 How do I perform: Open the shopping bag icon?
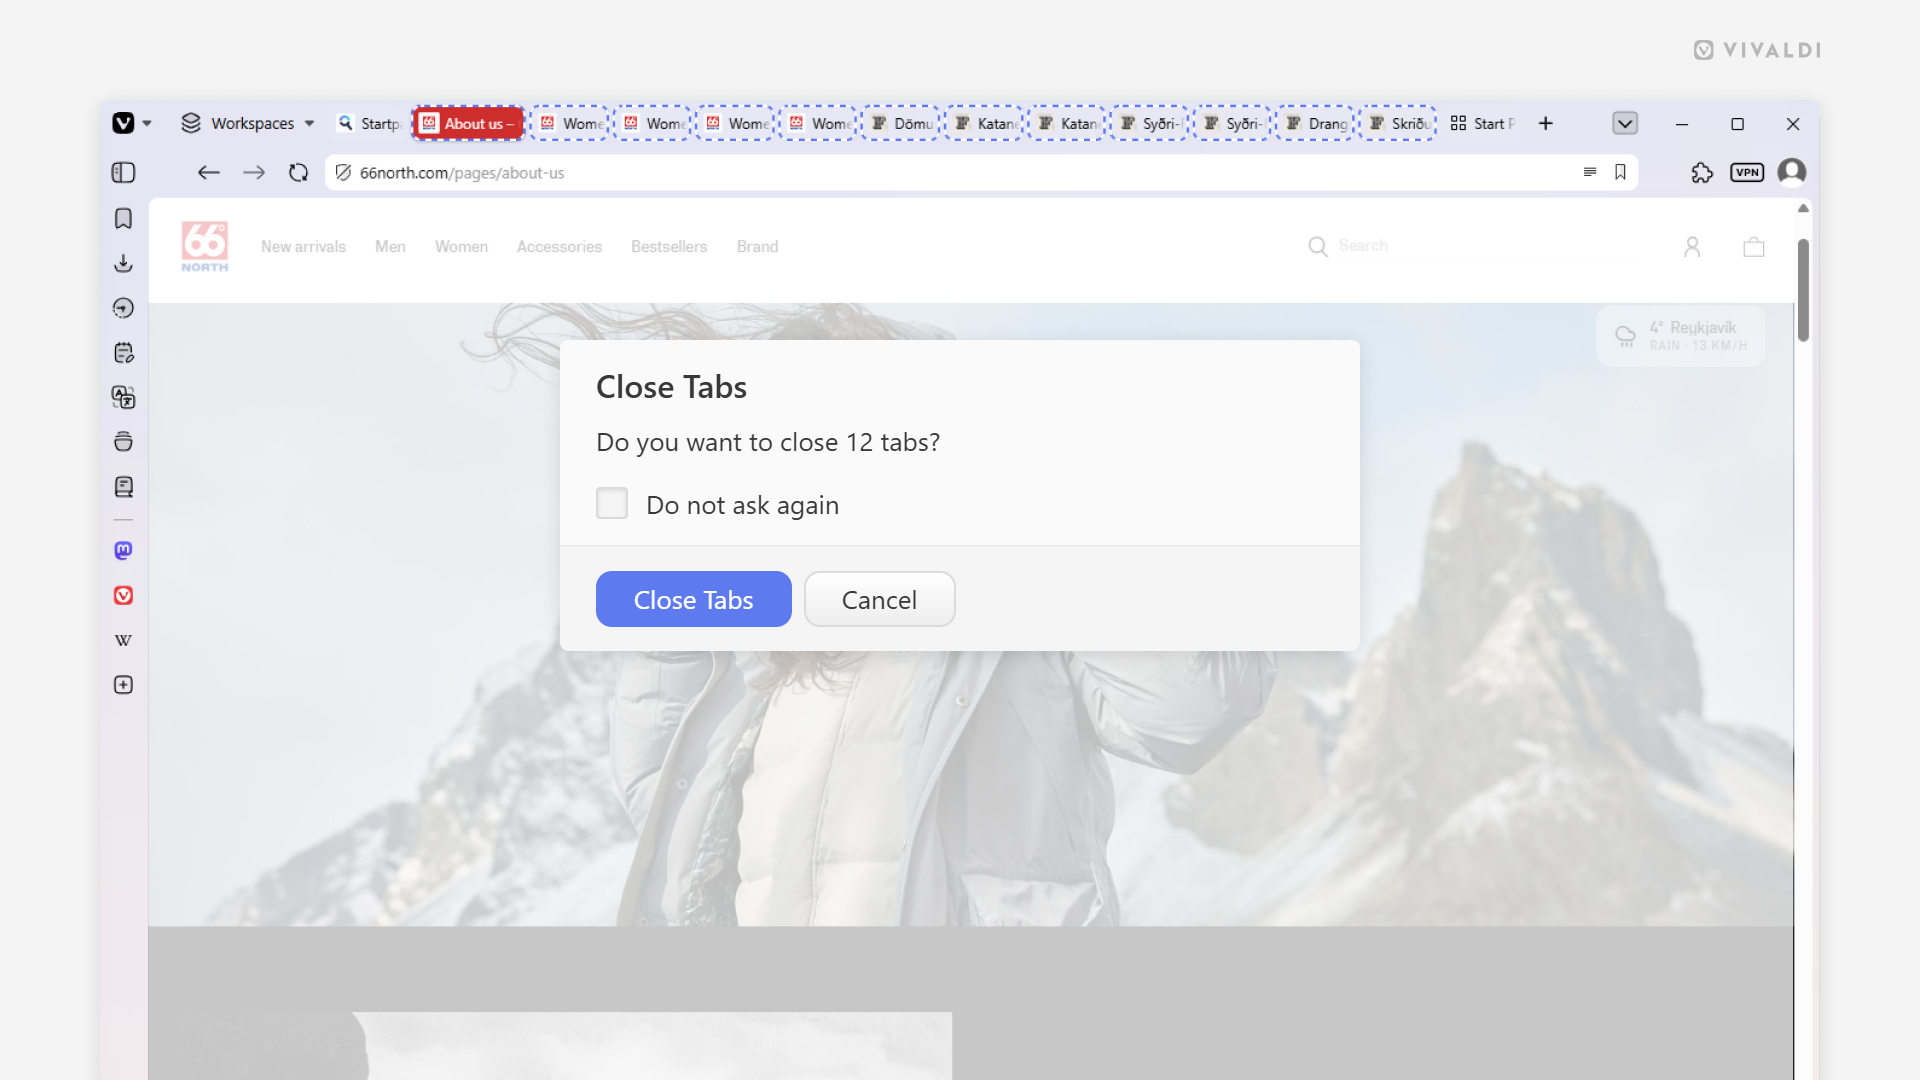pyautogui.click(x=1754, y=246)
